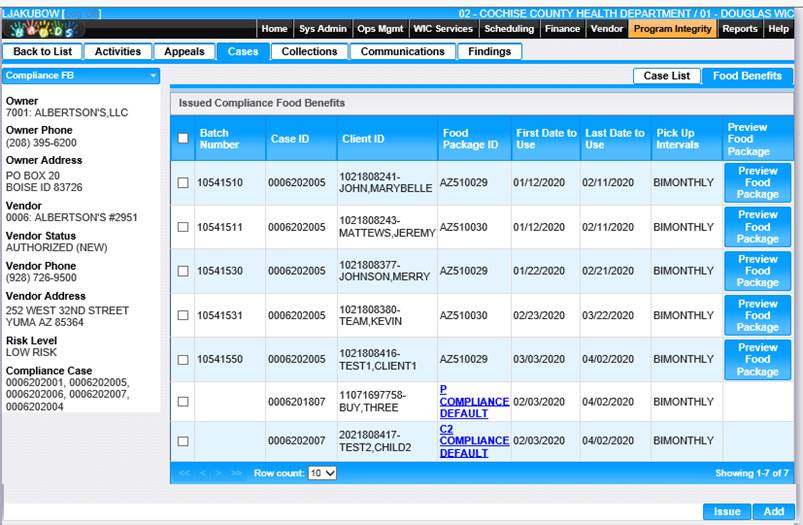Sort by First Date to Use header
The image size is (803, 525).
pos(546,139)
